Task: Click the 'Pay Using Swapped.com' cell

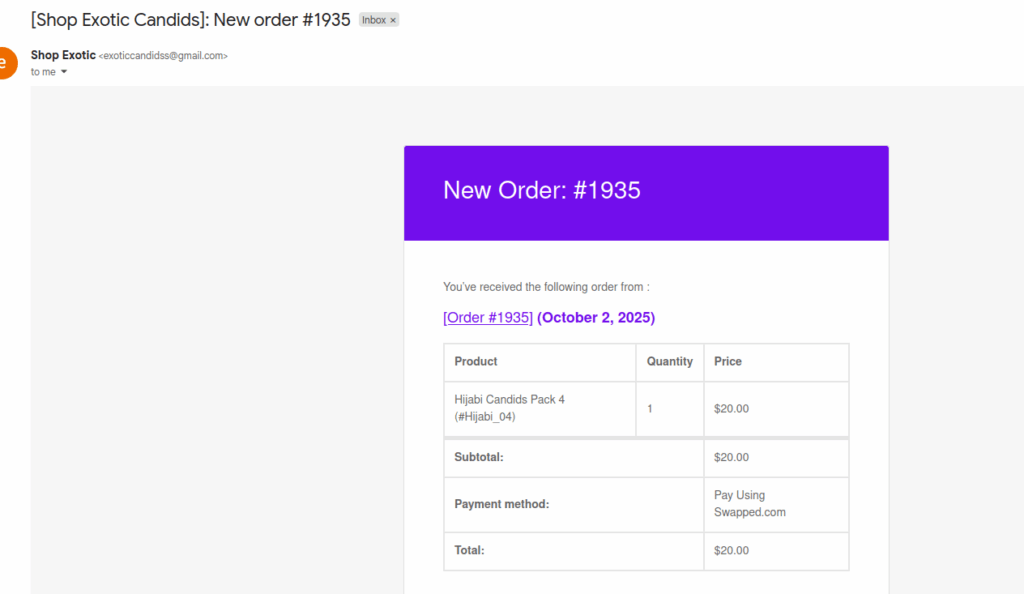Action: (x=749, y=504)
